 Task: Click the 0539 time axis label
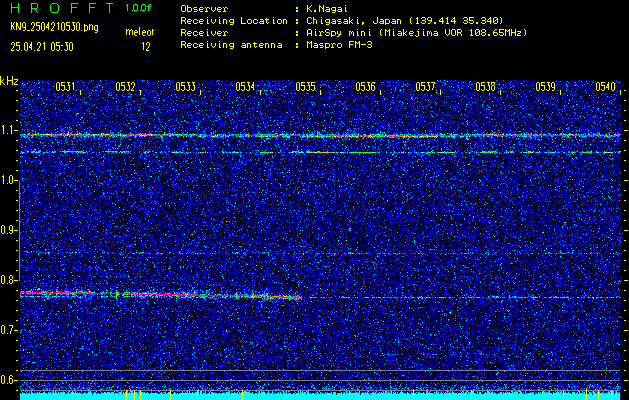coord(546,87)
